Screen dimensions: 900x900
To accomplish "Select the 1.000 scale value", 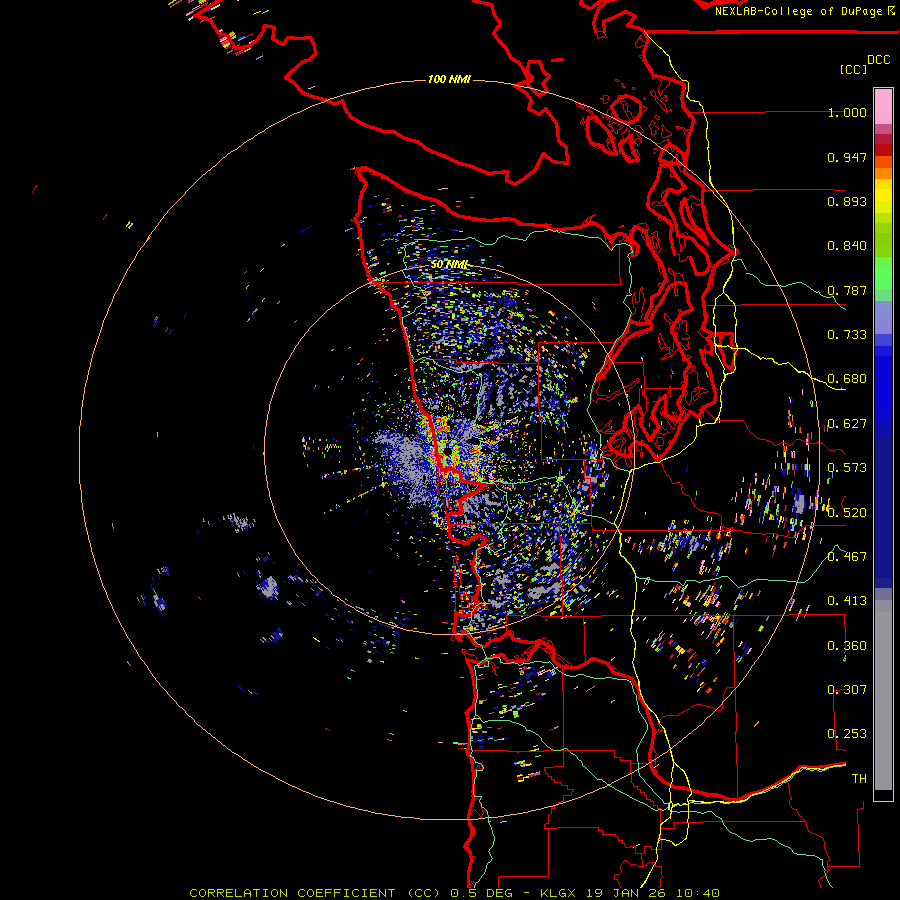I will click(847, 112).
